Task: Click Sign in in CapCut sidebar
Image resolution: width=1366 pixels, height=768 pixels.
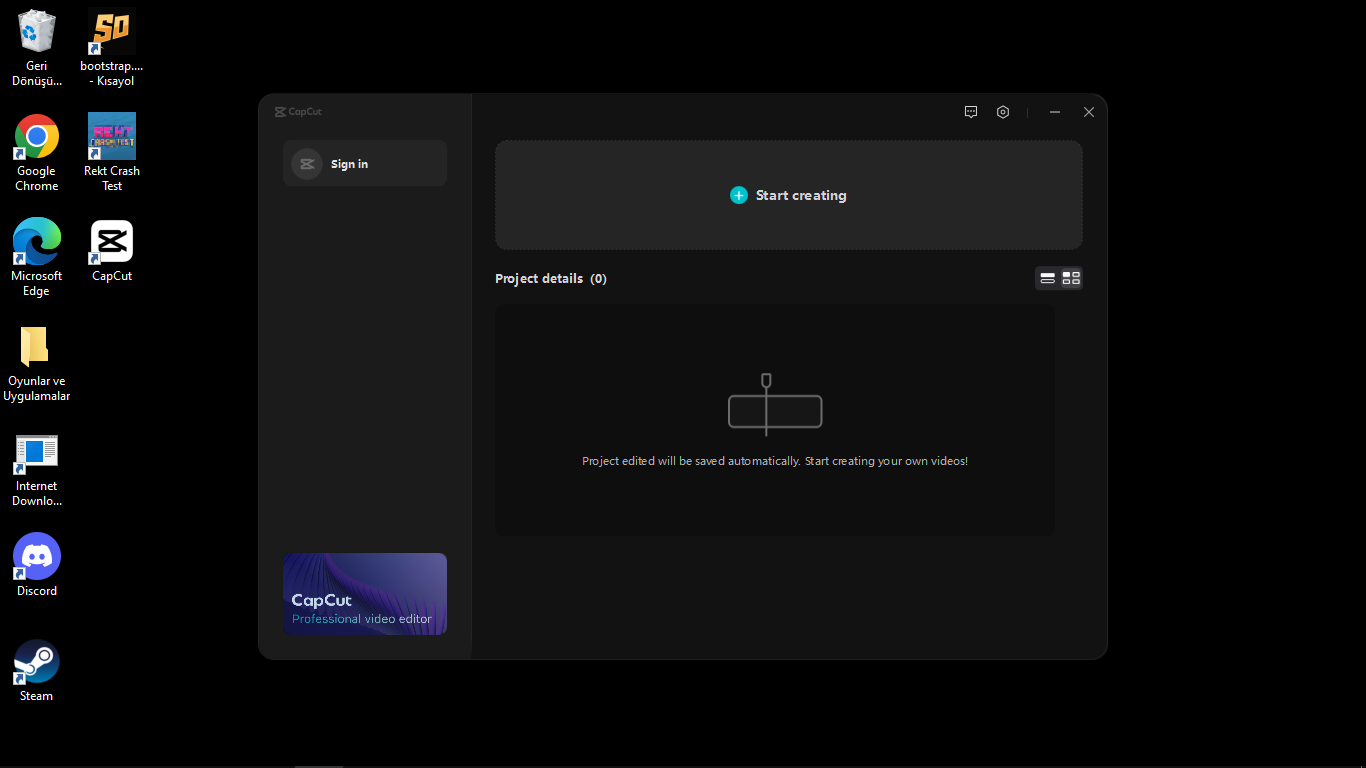Action: [x=365, y=163]
